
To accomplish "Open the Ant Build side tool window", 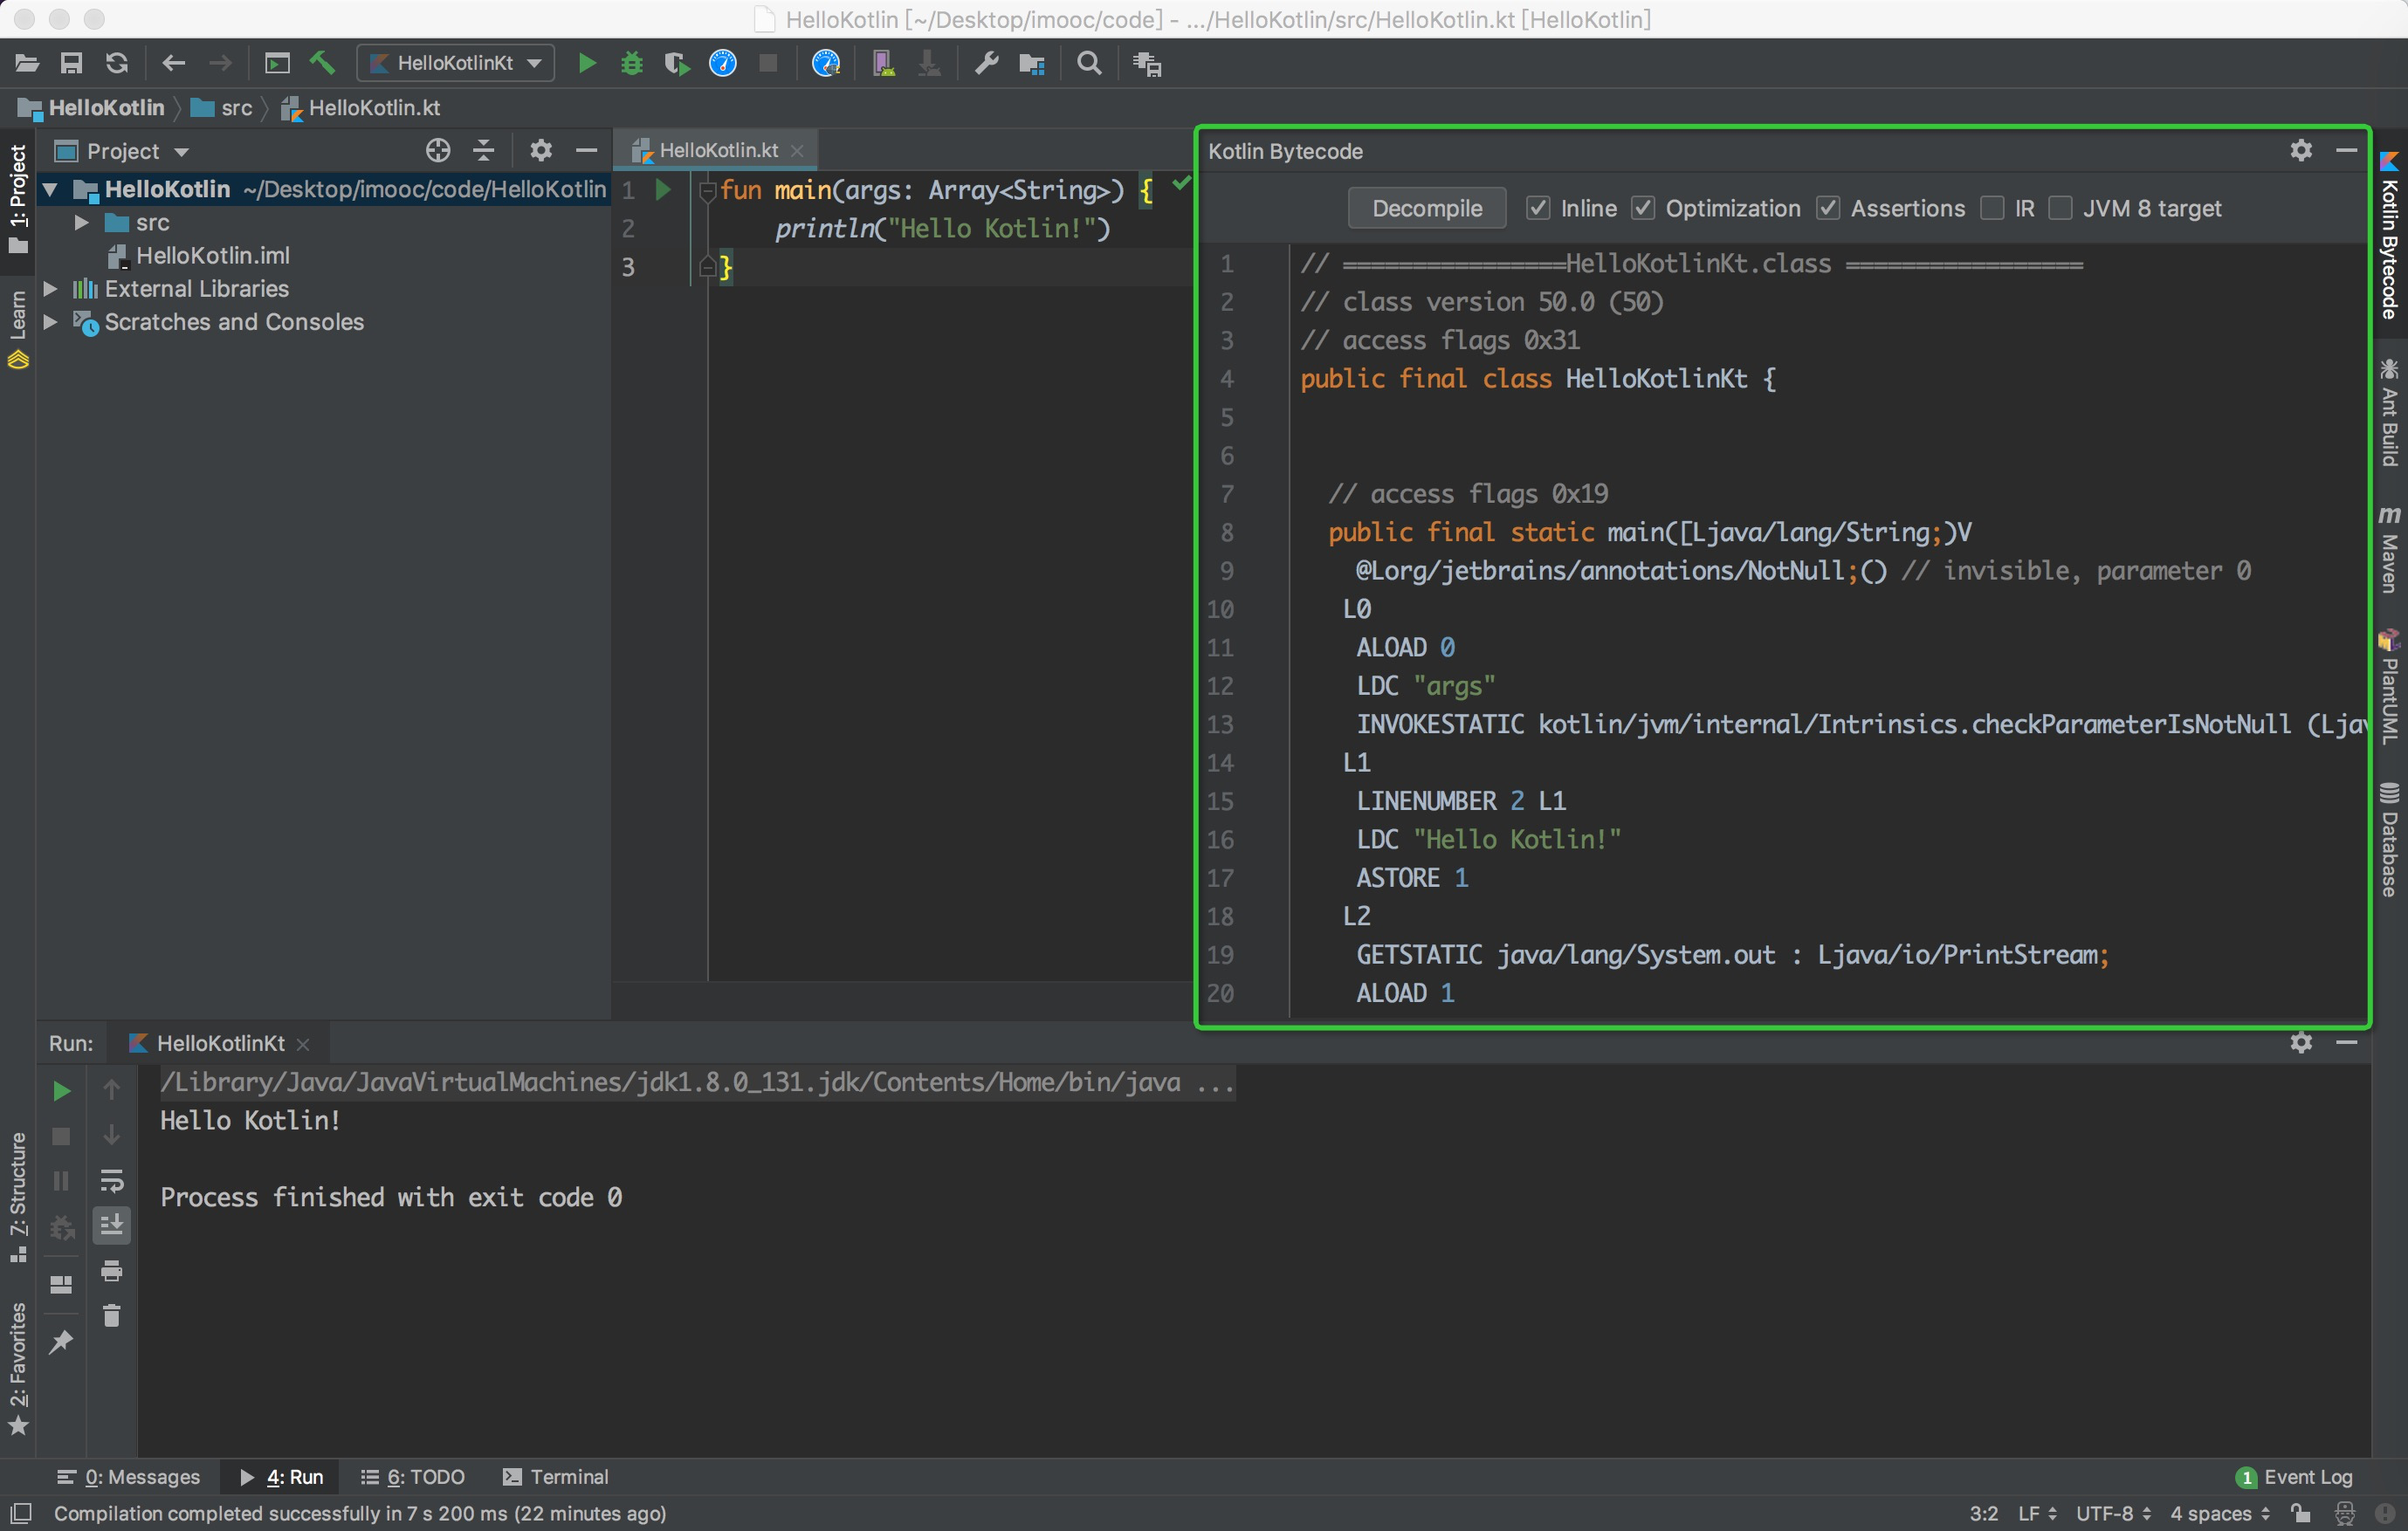I will click(2389, 412).
